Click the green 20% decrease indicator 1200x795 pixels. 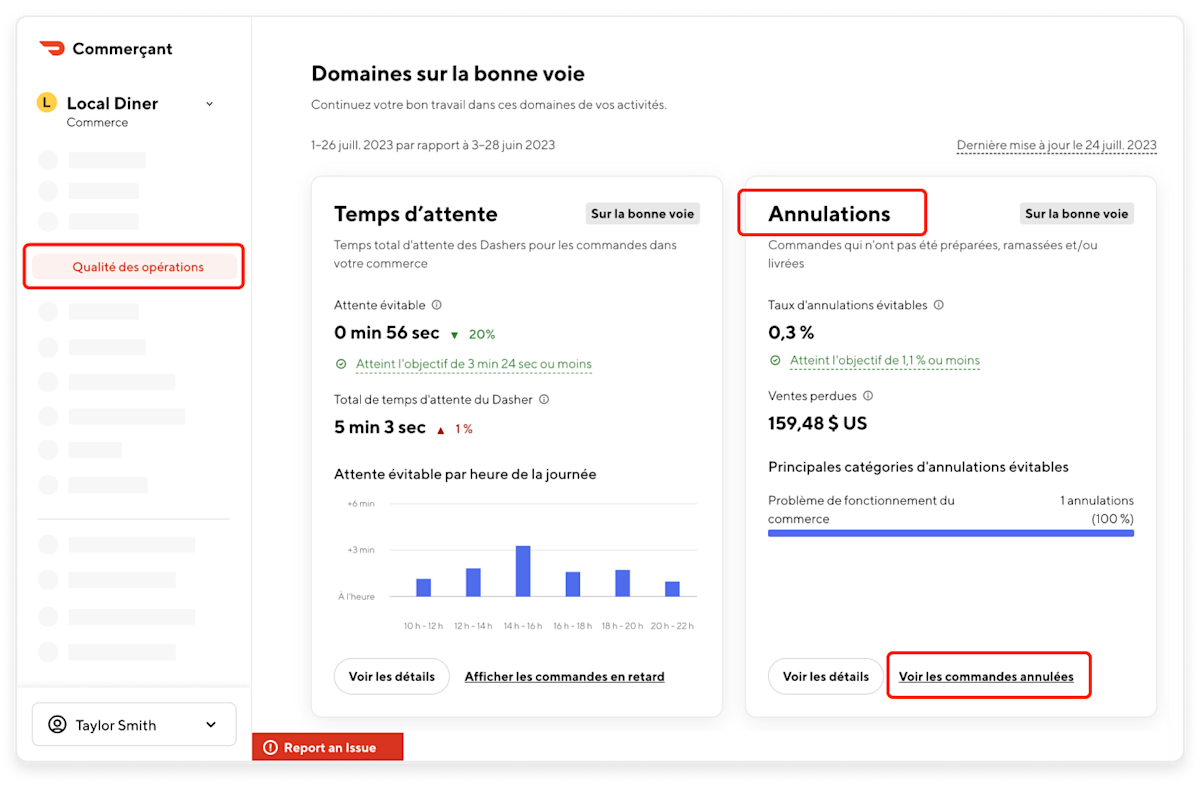472,334
